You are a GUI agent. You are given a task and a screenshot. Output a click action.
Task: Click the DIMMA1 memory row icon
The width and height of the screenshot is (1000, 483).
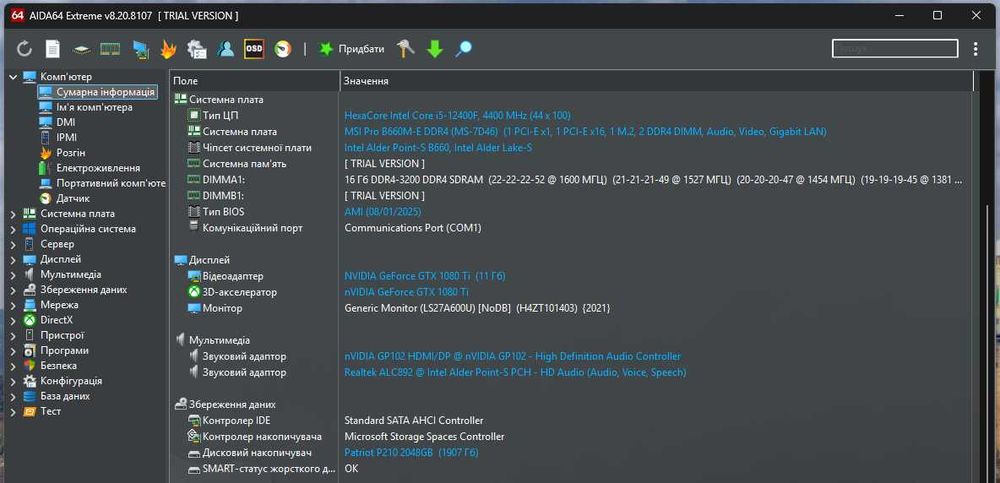point(194,179)
